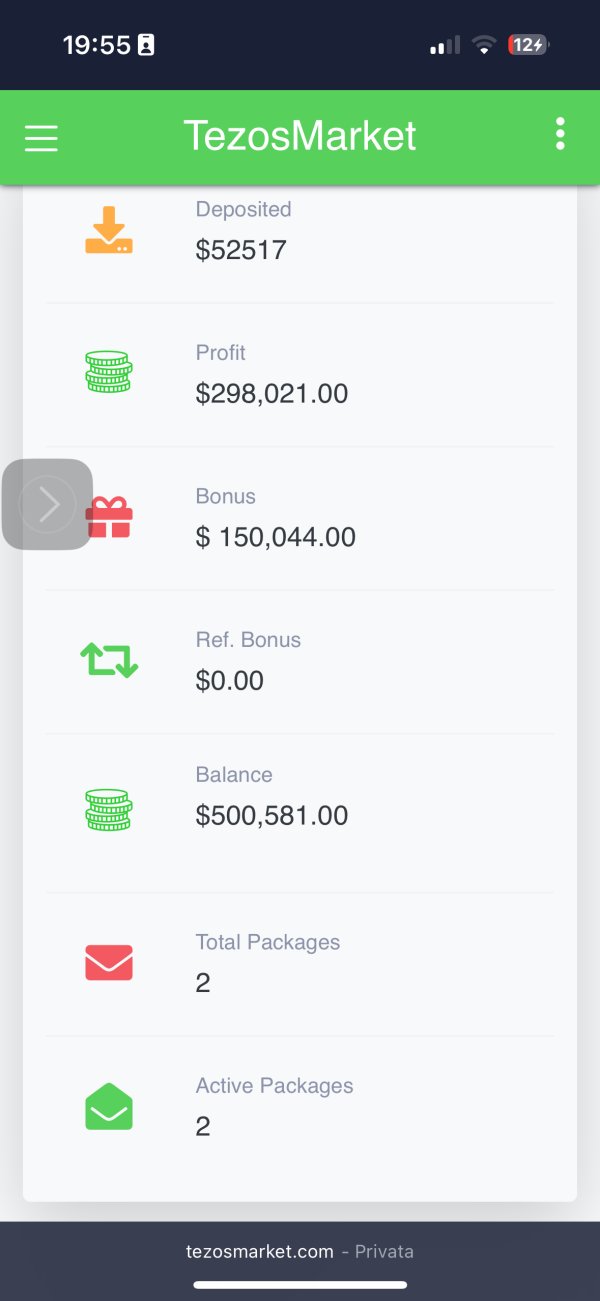Select the Deposited amount $52517

click(x=241, y=250)
